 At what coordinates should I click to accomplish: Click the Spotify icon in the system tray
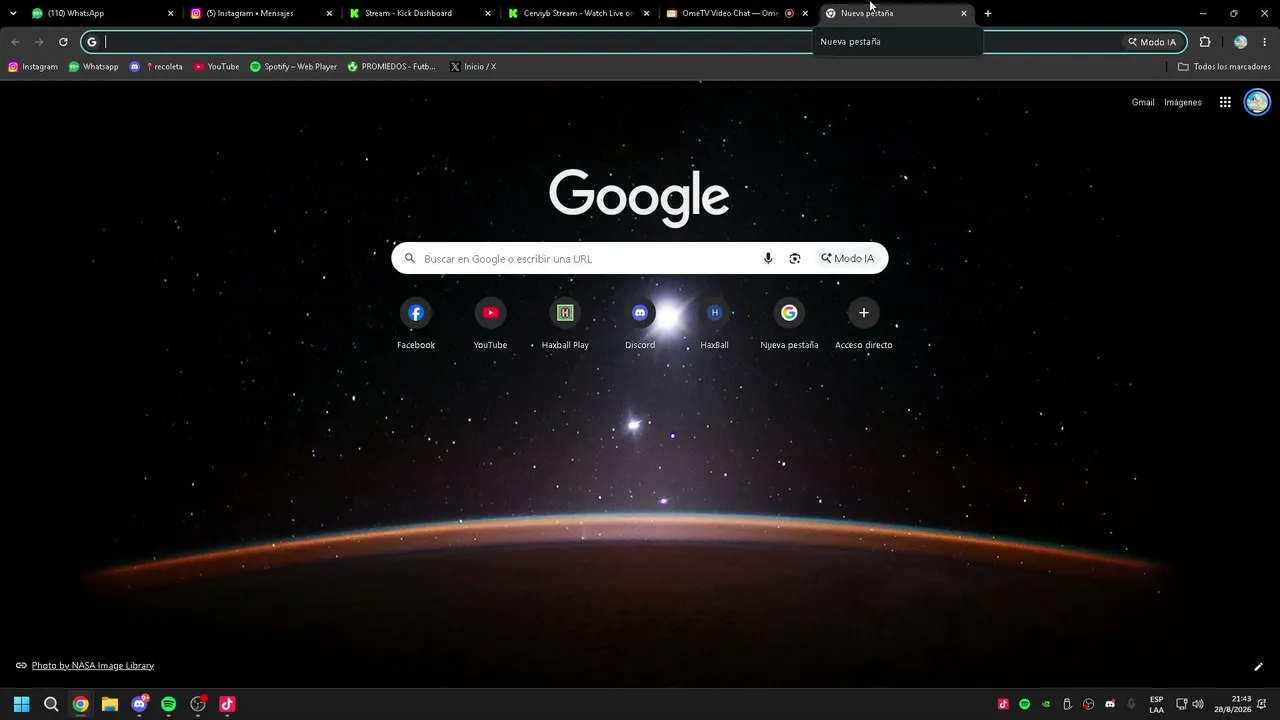pos(1025,704)
